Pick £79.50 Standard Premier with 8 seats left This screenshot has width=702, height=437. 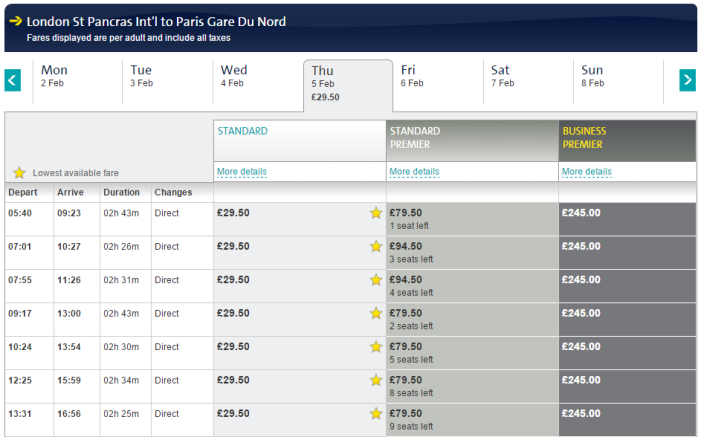coord(472,386)
